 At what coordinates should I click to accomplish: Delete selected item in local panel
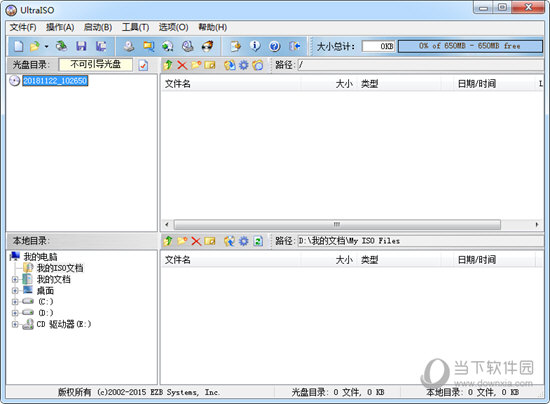pos(196,241)
